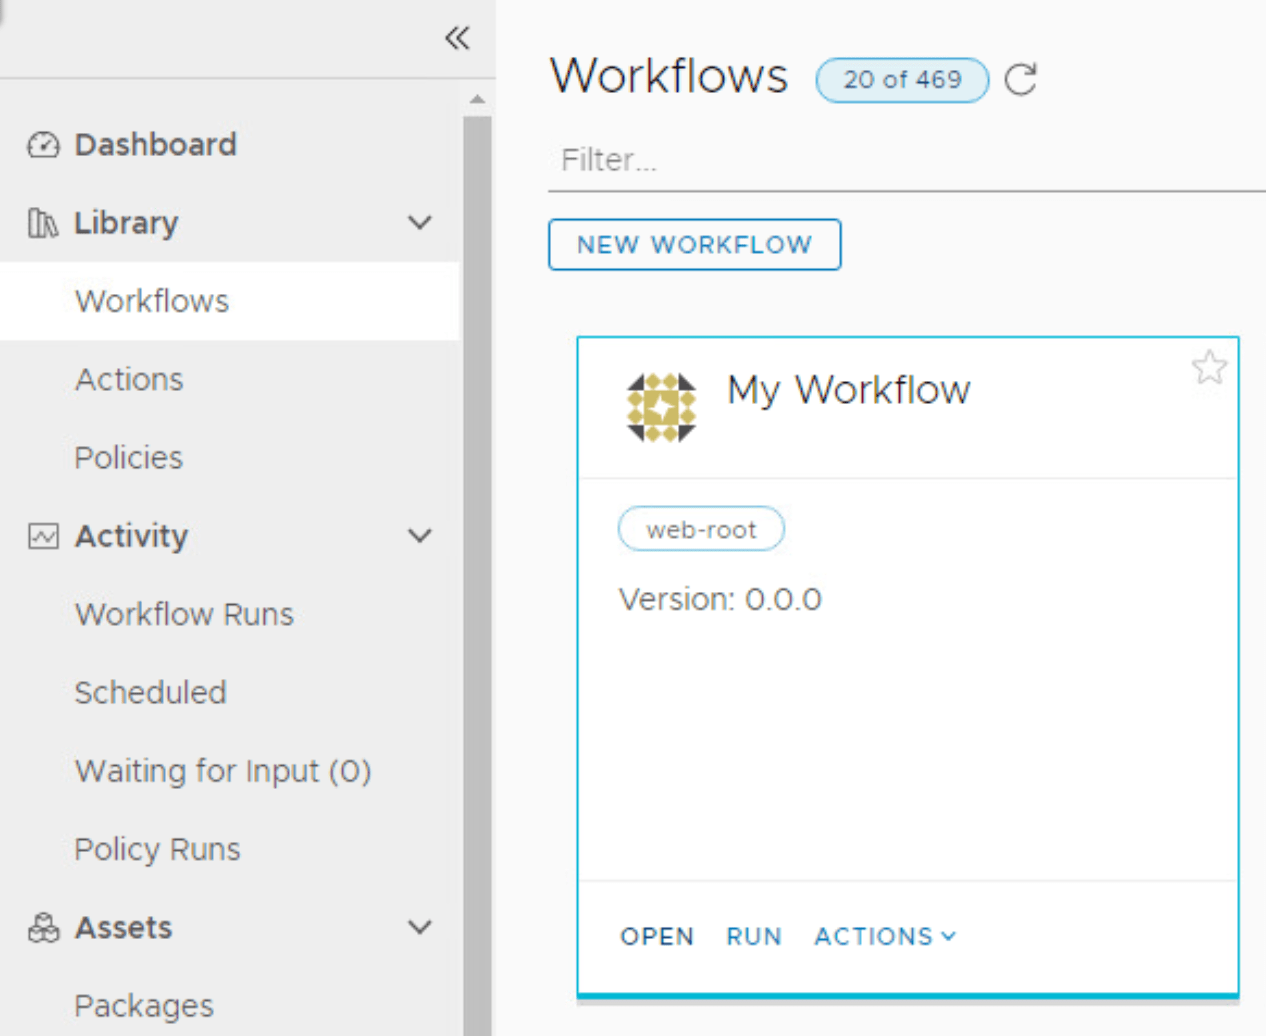Viewport: 1266px width, 1036px height.
Task: Click the Activity section label
Action: click(131, 537)
